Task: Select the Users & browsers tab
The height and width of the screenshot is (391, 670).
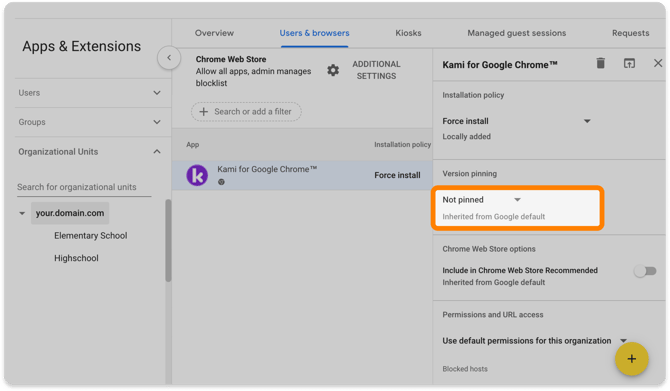Action: pyautogui.click(x=314, y=33)
